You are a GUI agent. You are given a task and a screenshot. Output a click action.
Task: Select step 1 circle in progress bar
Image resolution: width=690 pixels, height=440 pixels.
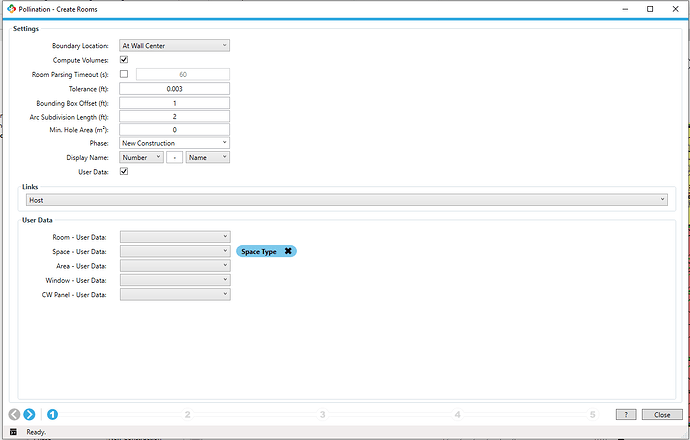pyautogui.click(x=52, y=414)
